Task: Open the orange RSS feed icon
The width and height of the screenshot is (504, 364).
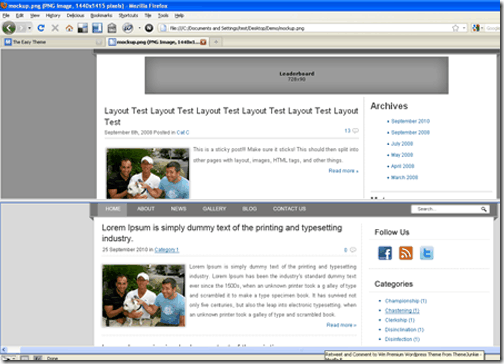Action: click(x=406, y=253)
